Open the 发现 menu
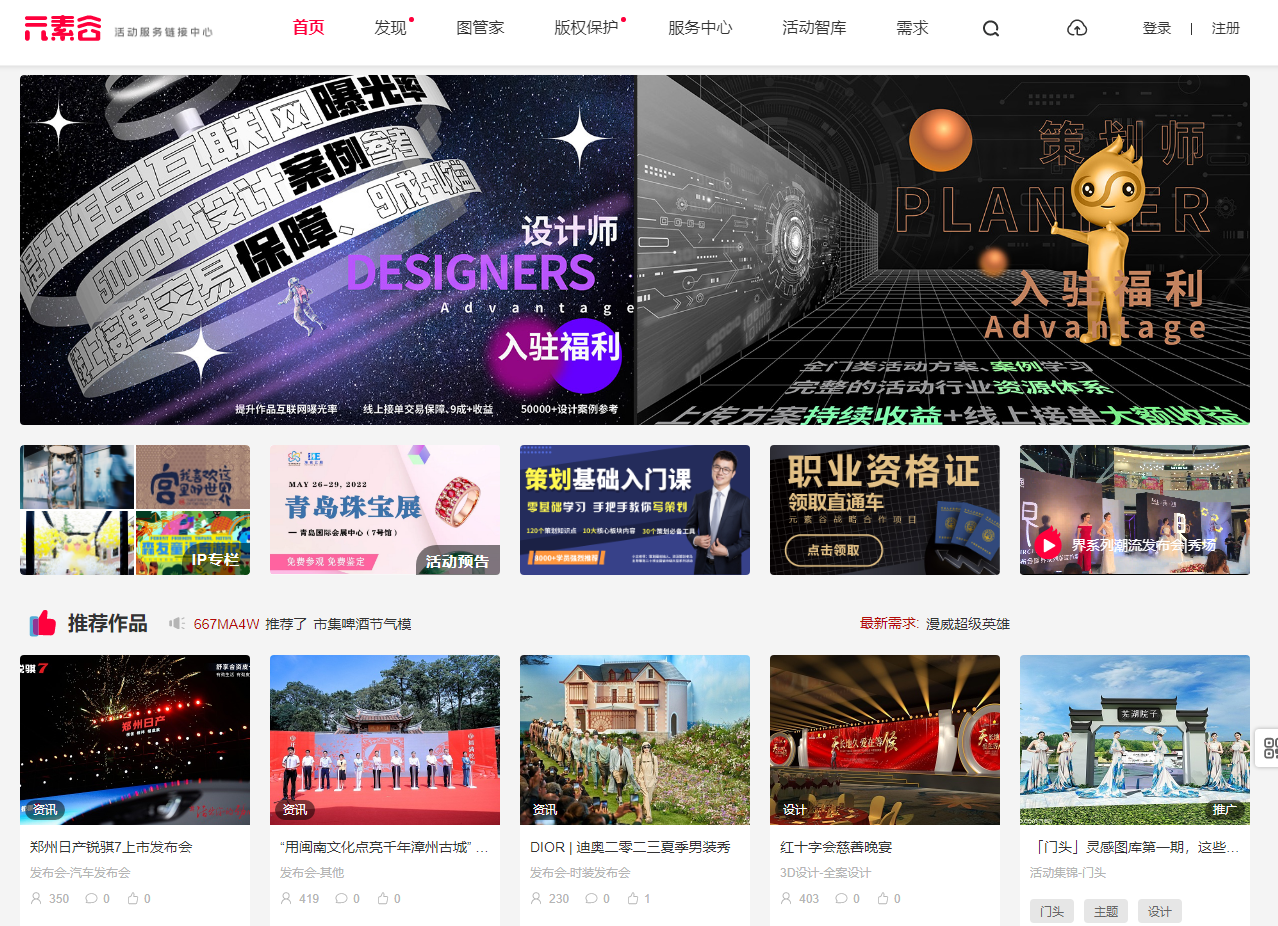This screenshot has width=1278, height=926. pos(391,28)
